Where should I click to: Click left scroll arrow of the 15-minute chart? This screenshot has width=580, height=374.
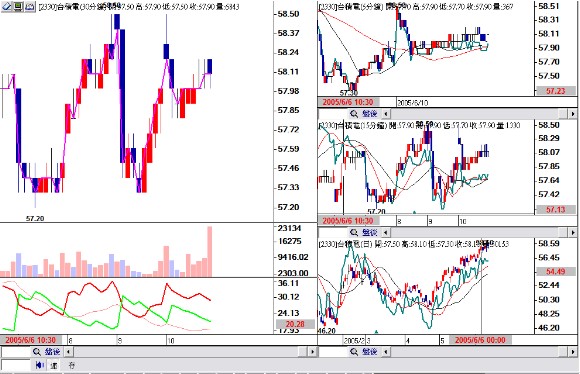point(386,232)
